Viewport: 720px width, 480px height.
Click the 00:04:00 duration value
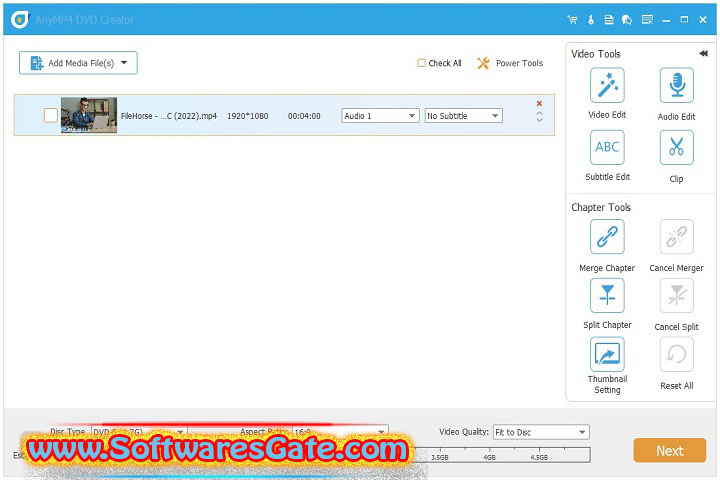coord(304,116)
